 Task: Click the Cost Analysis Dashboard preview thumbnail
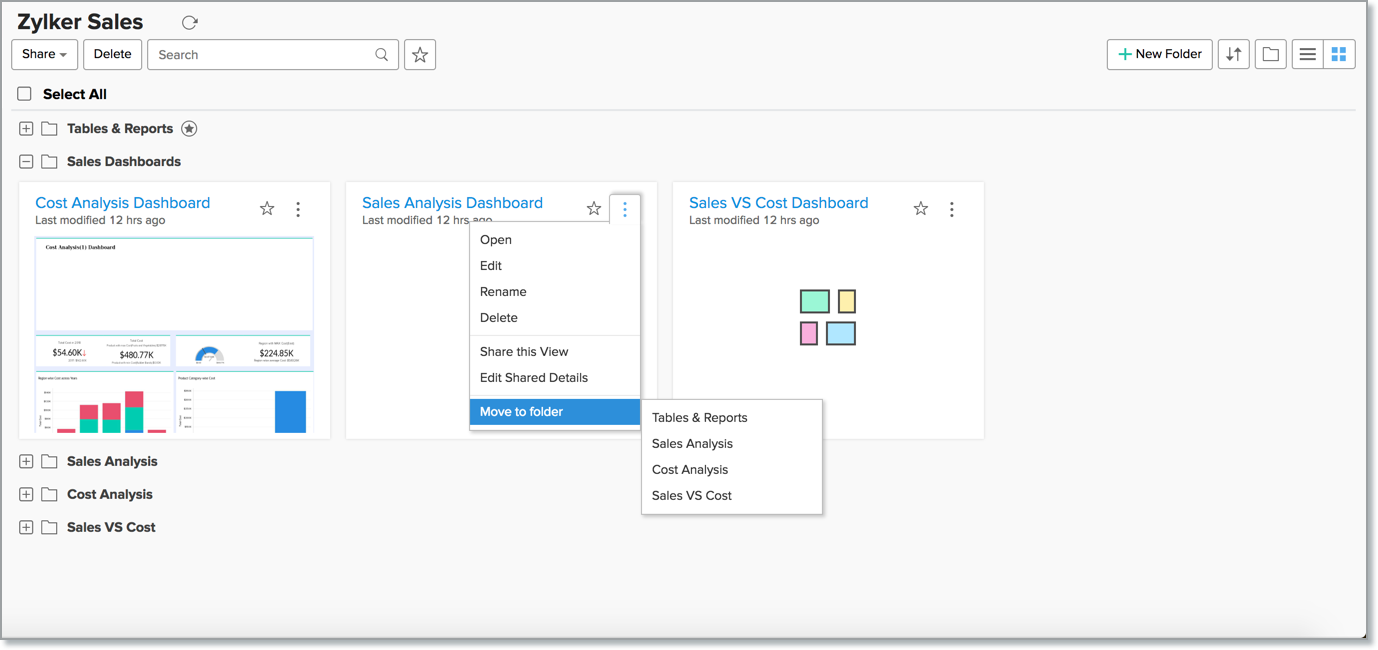click(x=174, y=335)
